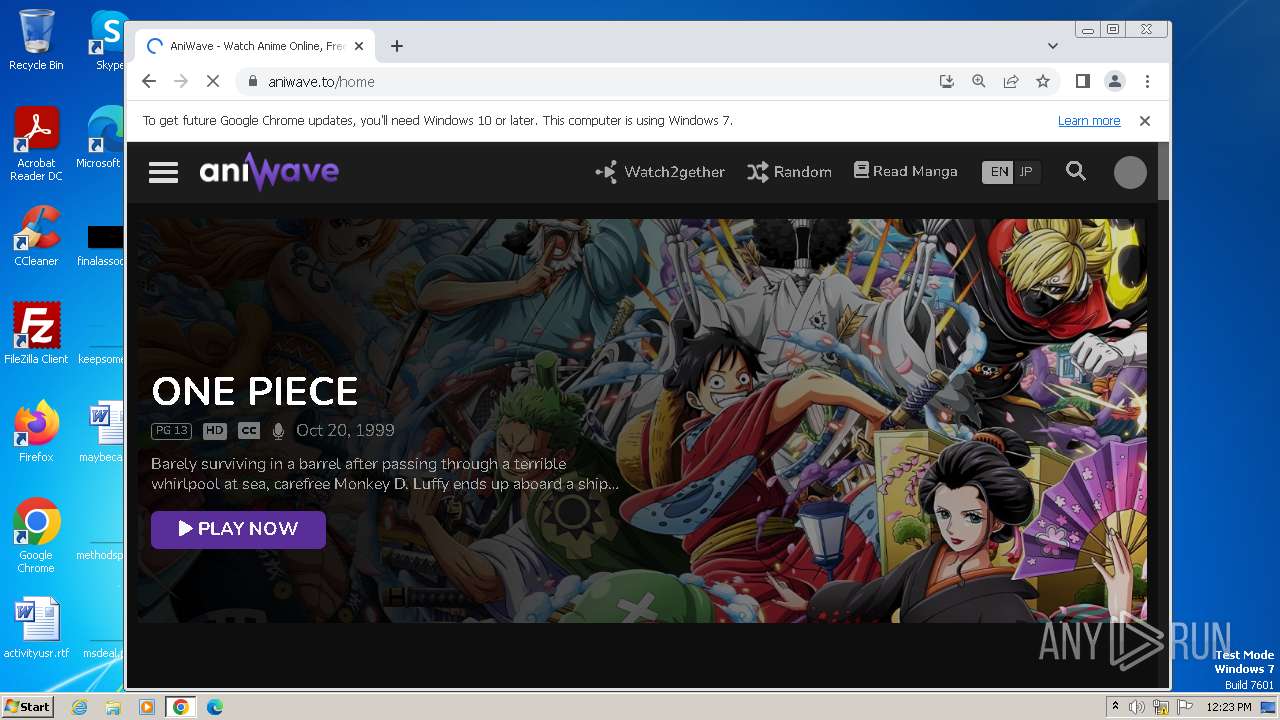The width and height of the screenshot is (1280, 720).
Task: Go back in Chrome
Action: 149,82
